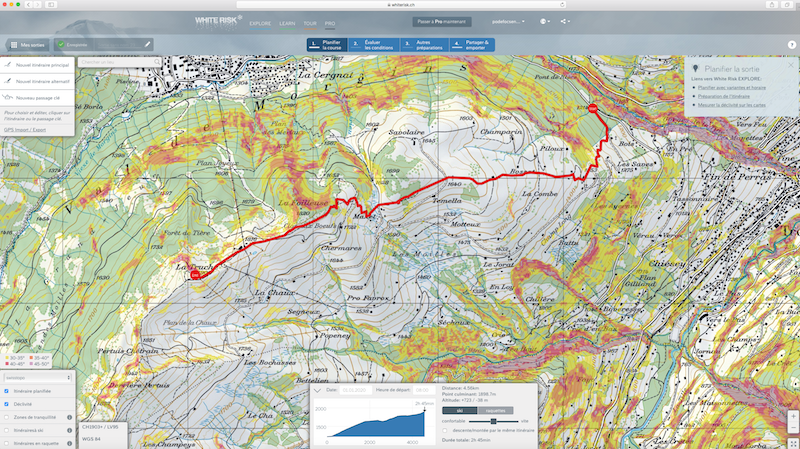
Task: Enable the Zones de tranquillité layer
Action: [8, 417]
